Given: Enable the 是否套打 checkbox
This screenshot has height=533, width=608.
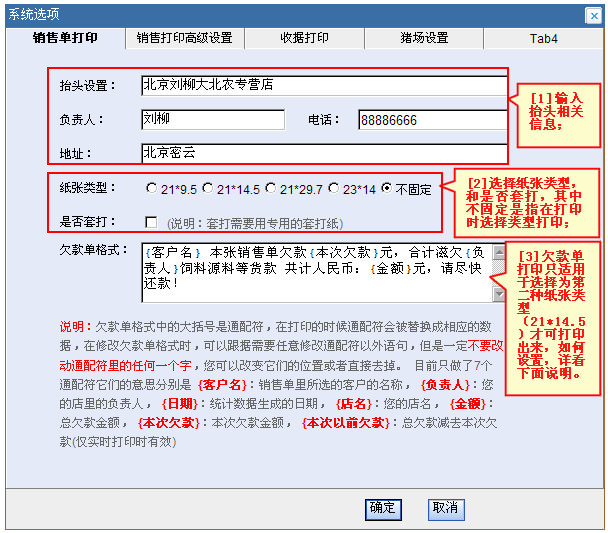Looking at the screenshot, I should pos(152,221).
